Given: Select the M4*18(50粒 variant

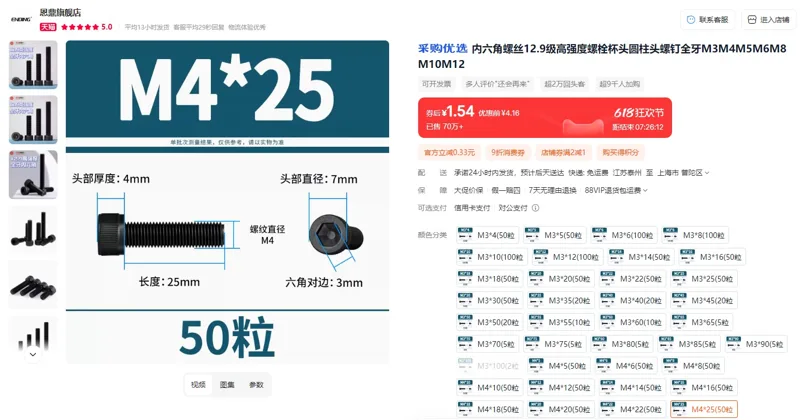Looking at the screenshot, I should coord(490,409).
